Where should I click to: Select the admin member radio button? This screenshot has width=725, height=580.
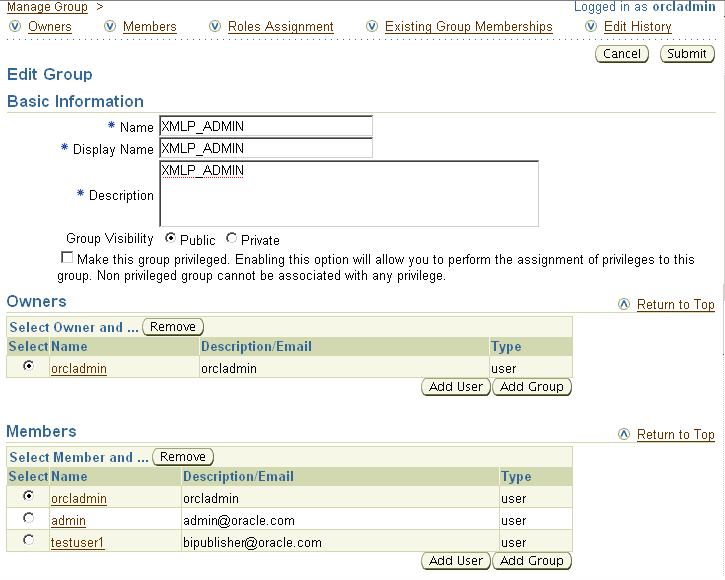tap(29, 518)
